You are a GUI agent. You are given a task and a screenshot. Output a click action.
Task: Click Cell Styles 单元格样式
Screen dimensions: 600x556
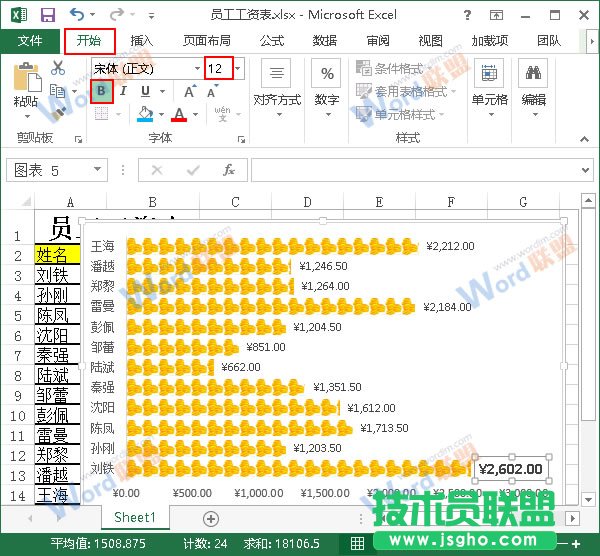(x=400, y=114)
